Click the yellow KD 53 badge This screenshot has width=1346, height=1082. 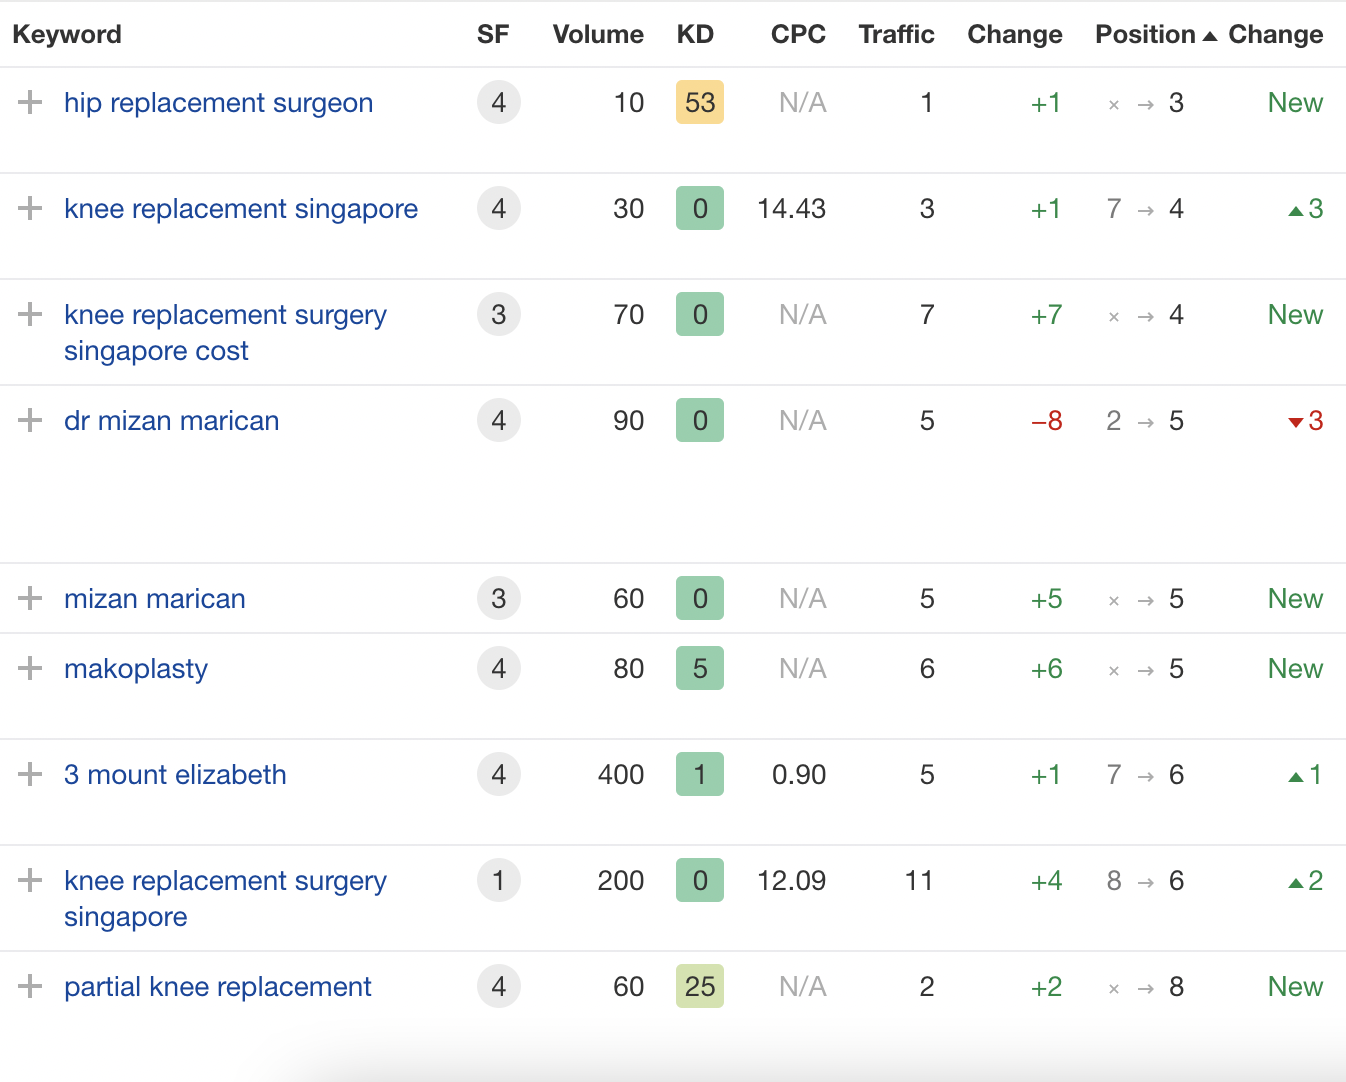[x=699, y=102]
